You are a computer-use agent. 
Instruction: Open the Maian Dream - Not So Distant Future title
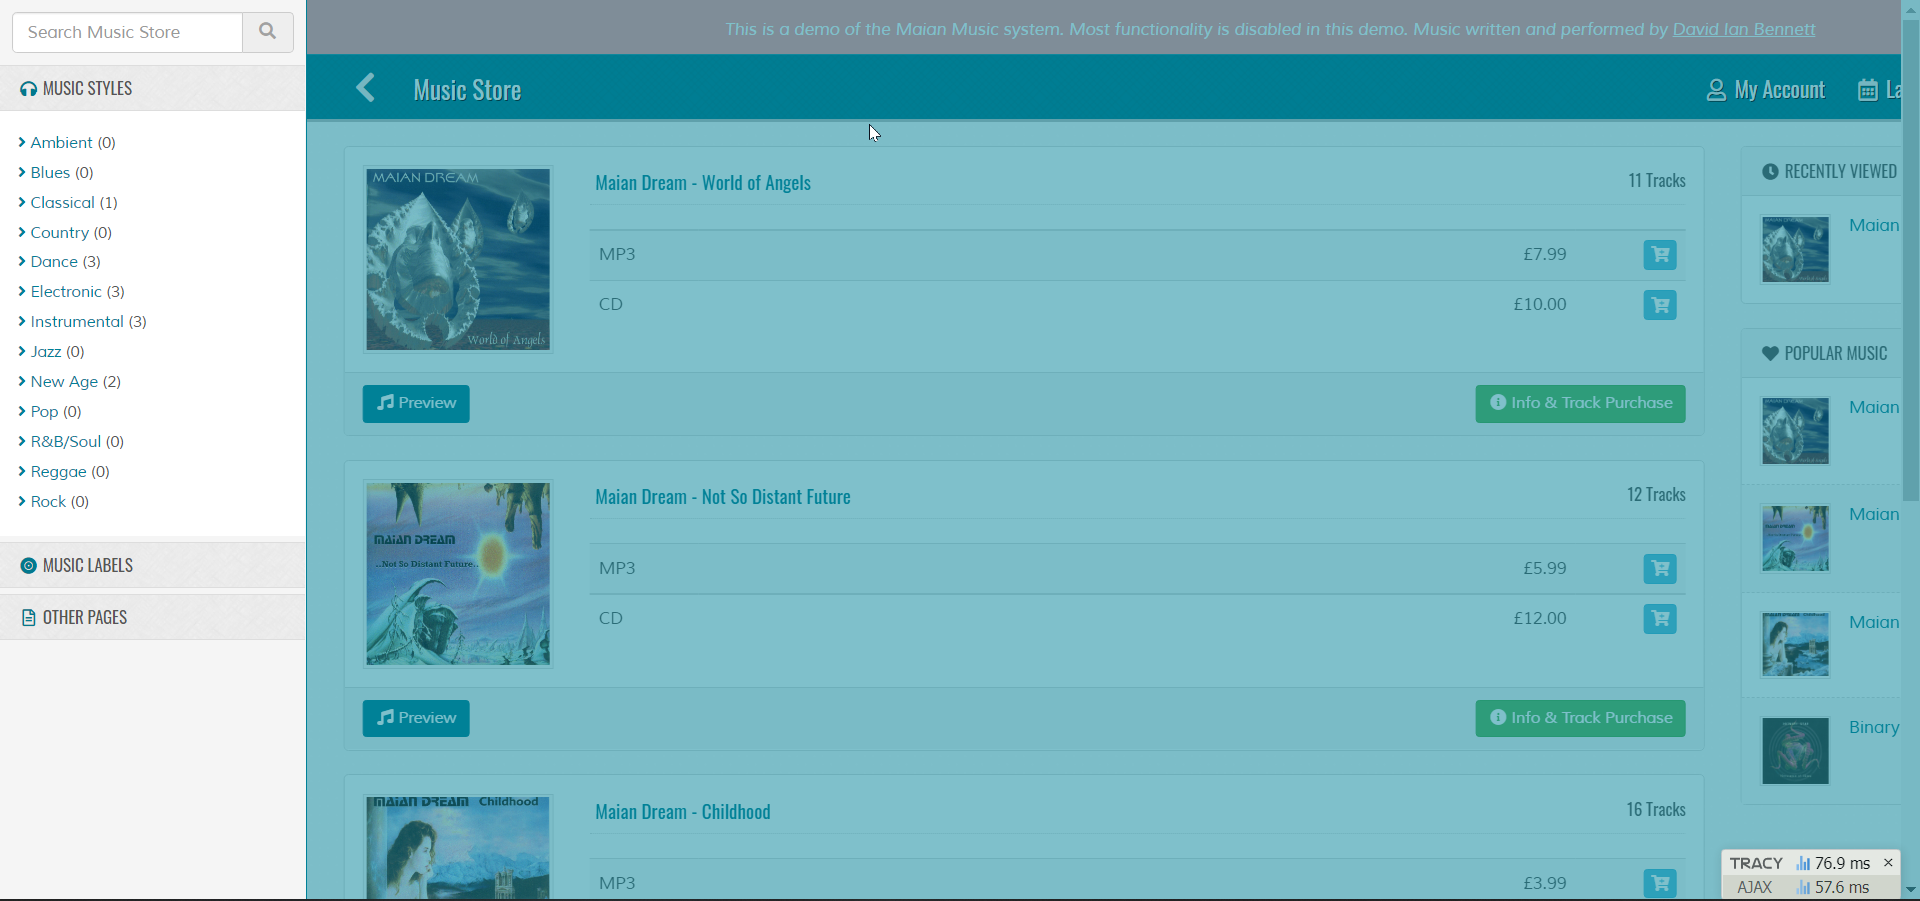(x=723, y=497)
